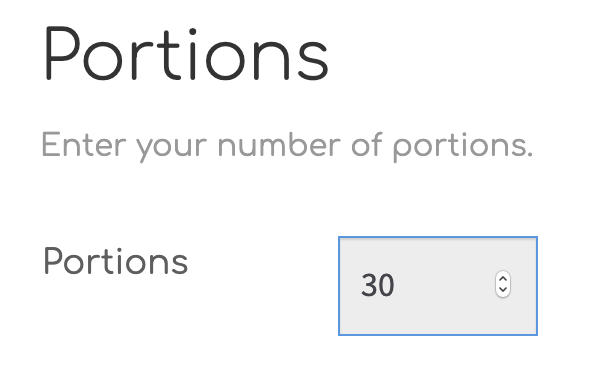Screen dimensions: 612x376
Task: Click the up arrow of Portions stepper
Action: [503, 279]
